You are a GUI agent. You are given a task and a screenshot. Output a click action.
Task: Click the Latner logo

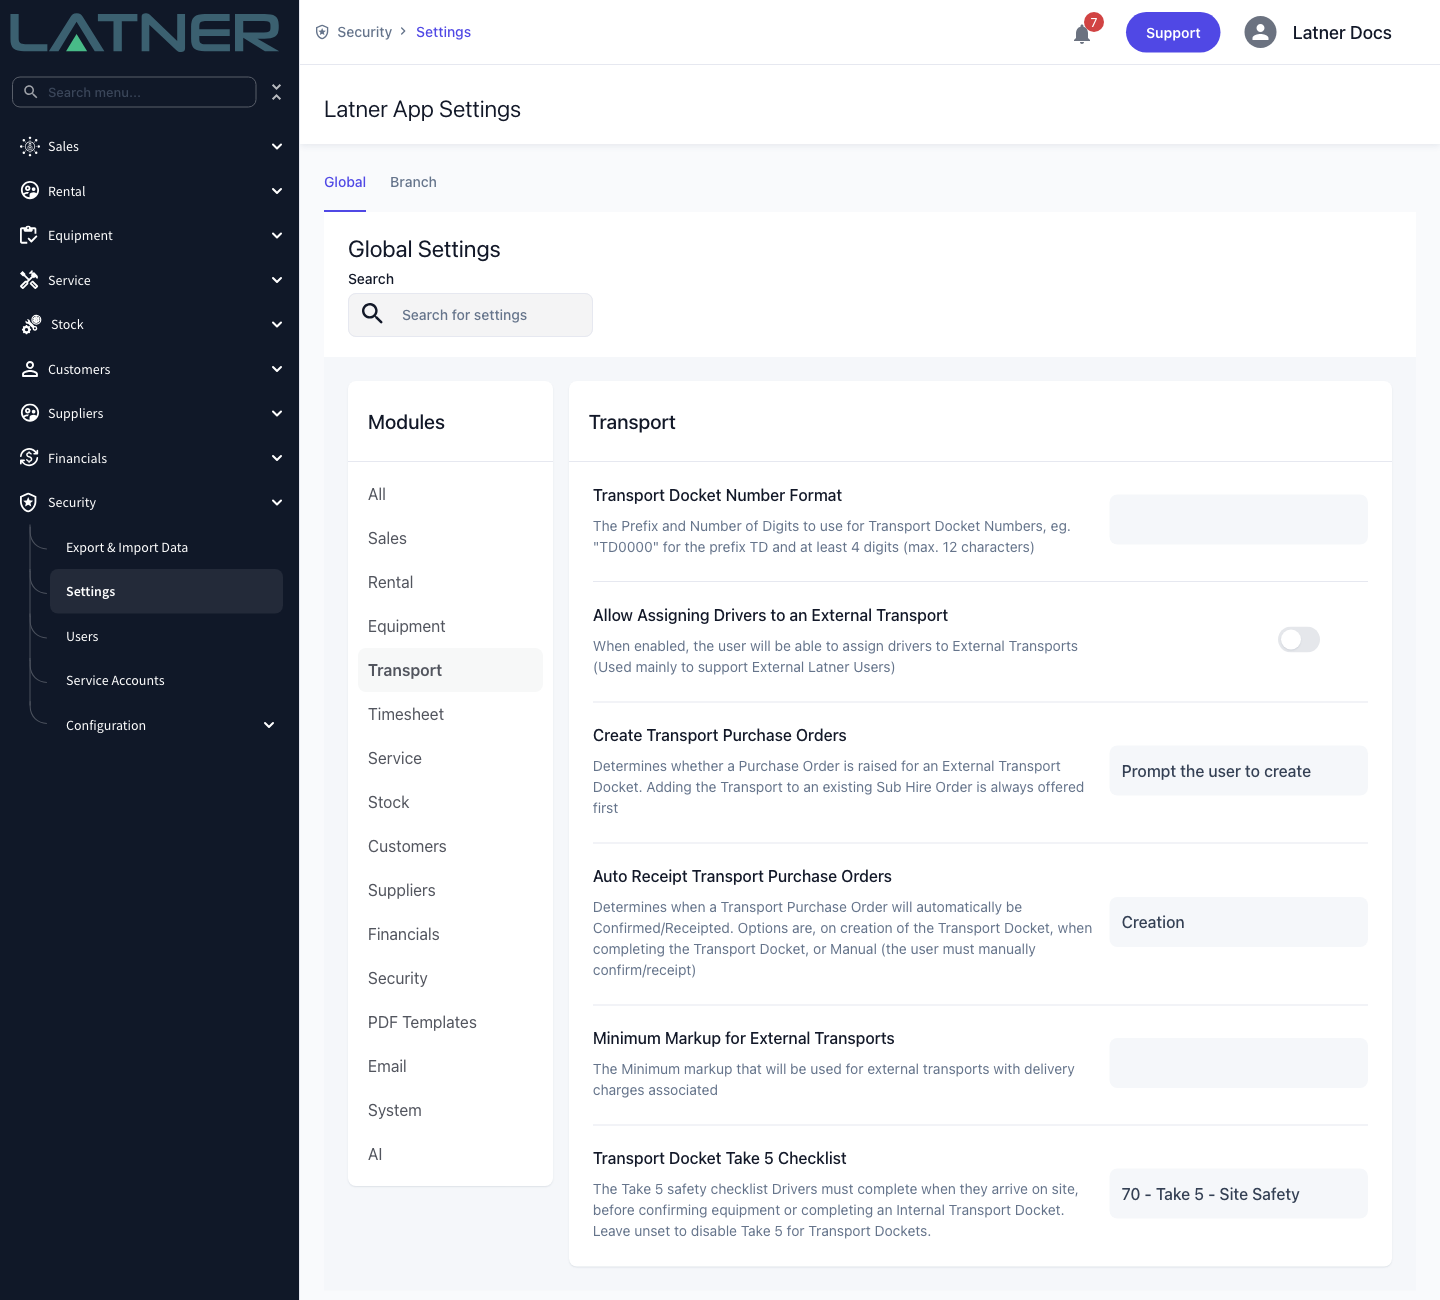(145, 33)
